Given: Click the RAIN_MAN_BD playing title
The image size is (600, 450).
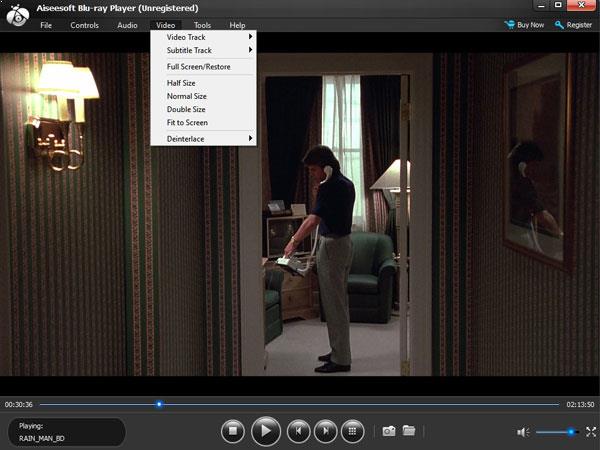Looking at the screenshot, I should tap(42, 439).
